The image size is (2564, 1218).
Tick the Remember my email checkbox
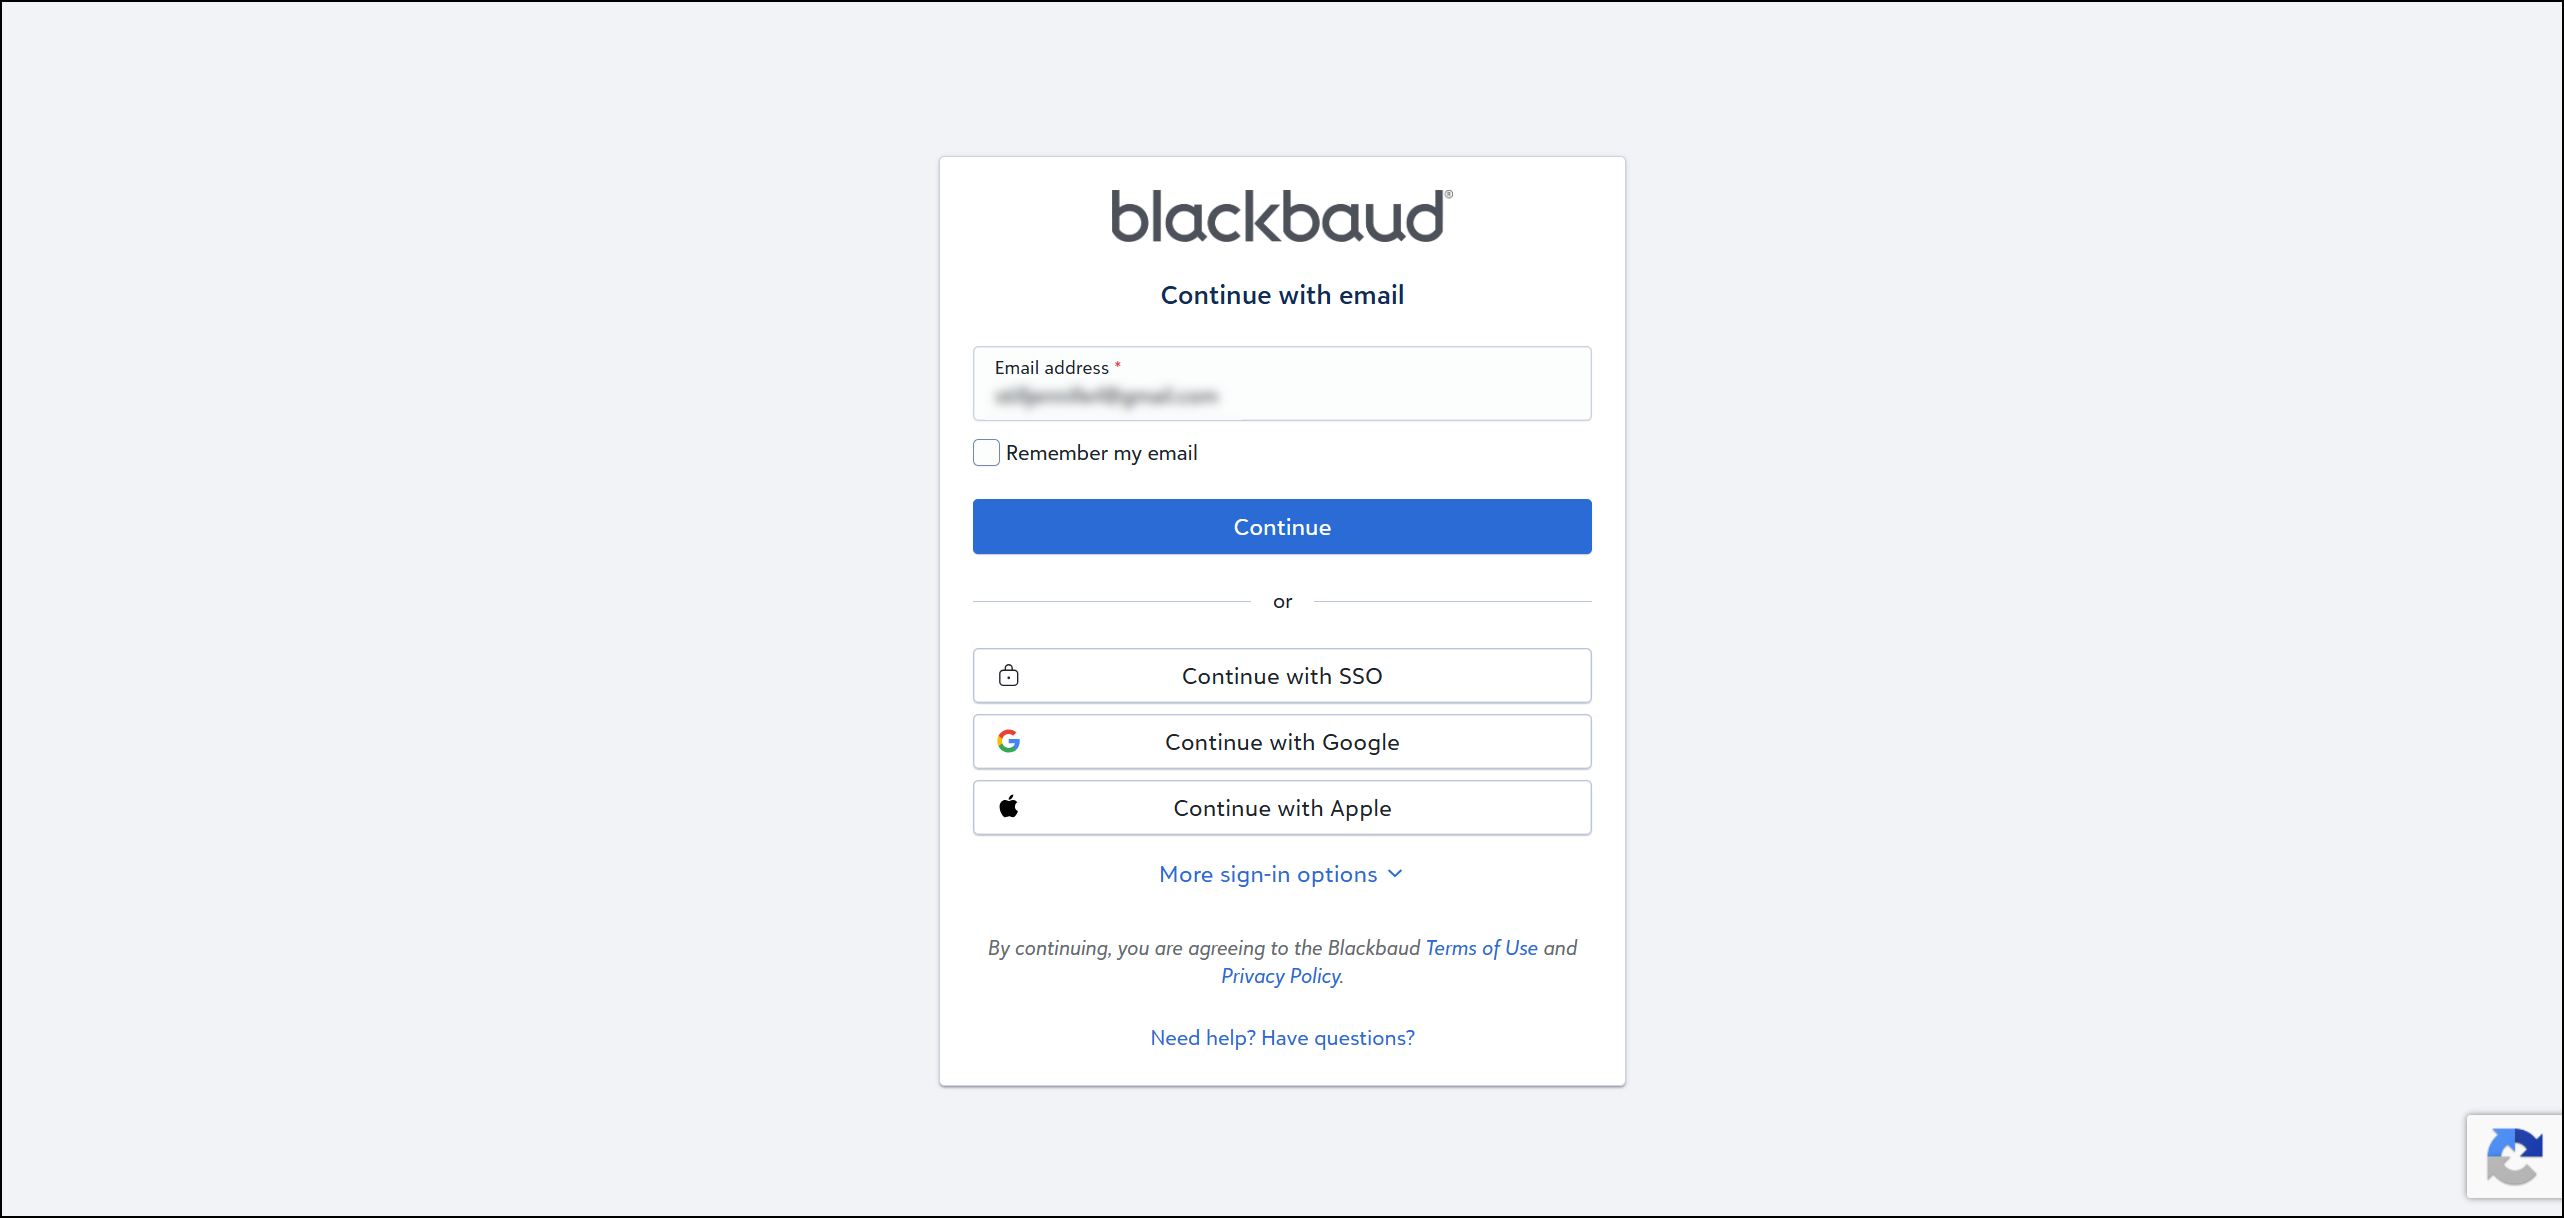coord(986,453)
